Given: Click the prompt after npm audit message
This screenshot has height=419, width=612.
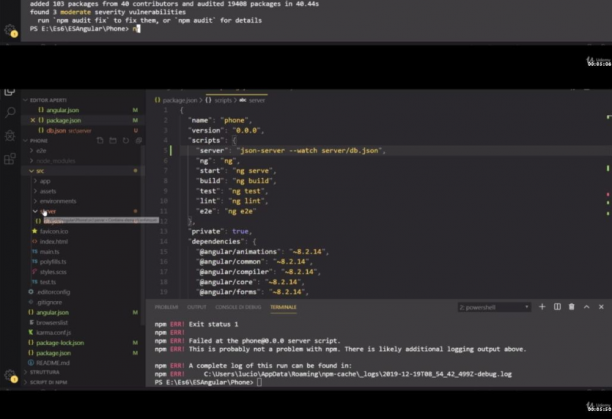Looking at the screenshot, I should point(79,29).
